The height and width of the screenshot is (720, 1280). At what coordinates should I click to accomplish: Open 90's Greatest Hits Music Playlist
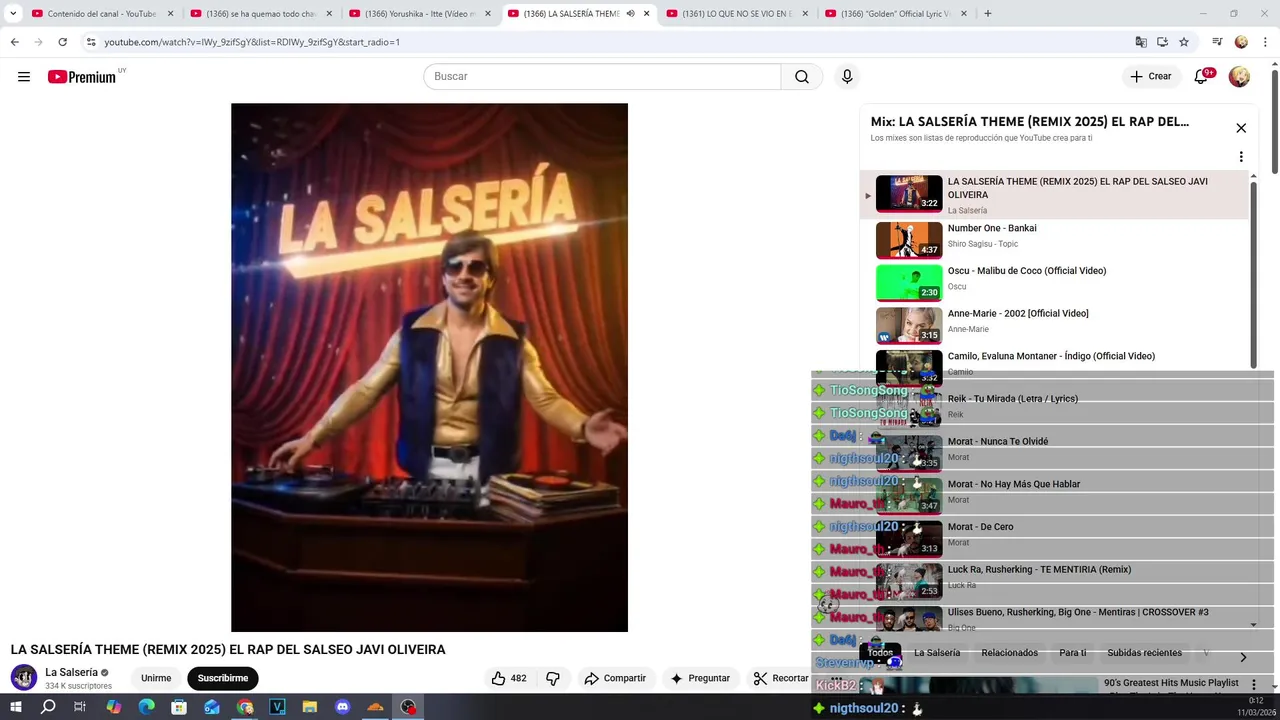(1171, 683)
